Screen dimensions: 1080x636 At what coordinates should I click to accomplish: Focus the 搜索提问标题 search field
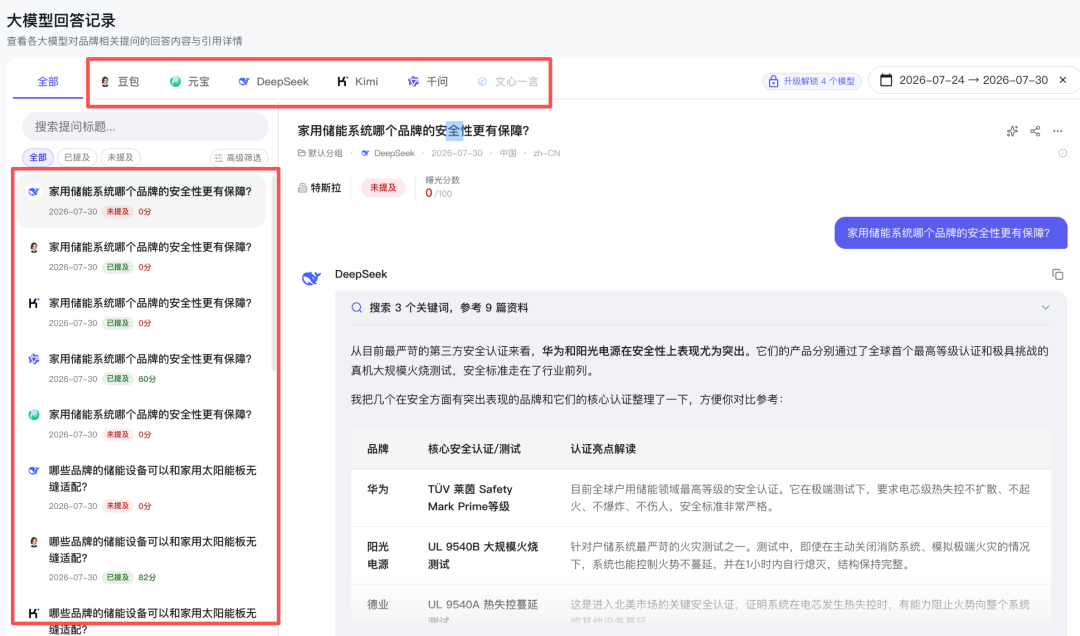pyautogui.click(x=145, y=127)
